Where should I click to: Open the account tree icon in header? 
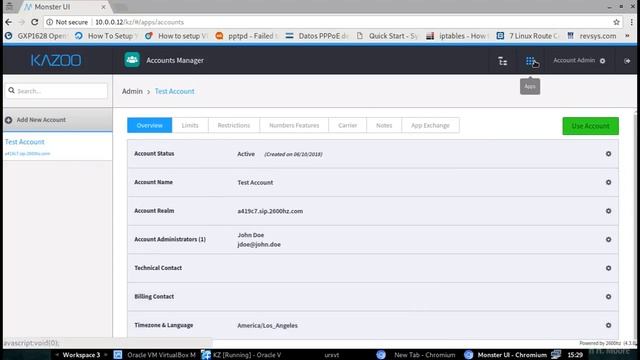pos(503,61)
